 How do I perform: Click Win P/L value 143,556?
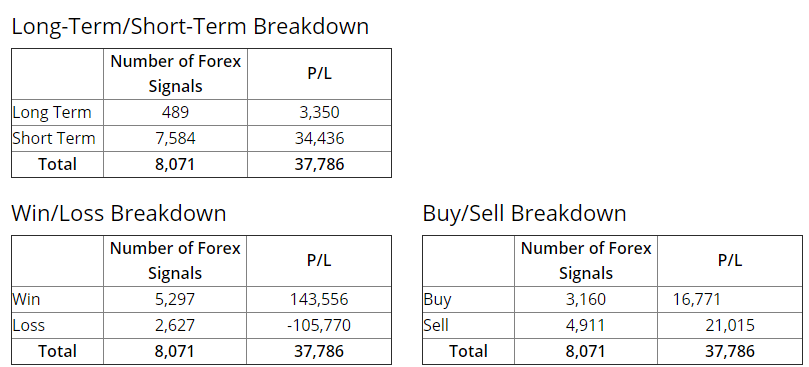point(318,299)
